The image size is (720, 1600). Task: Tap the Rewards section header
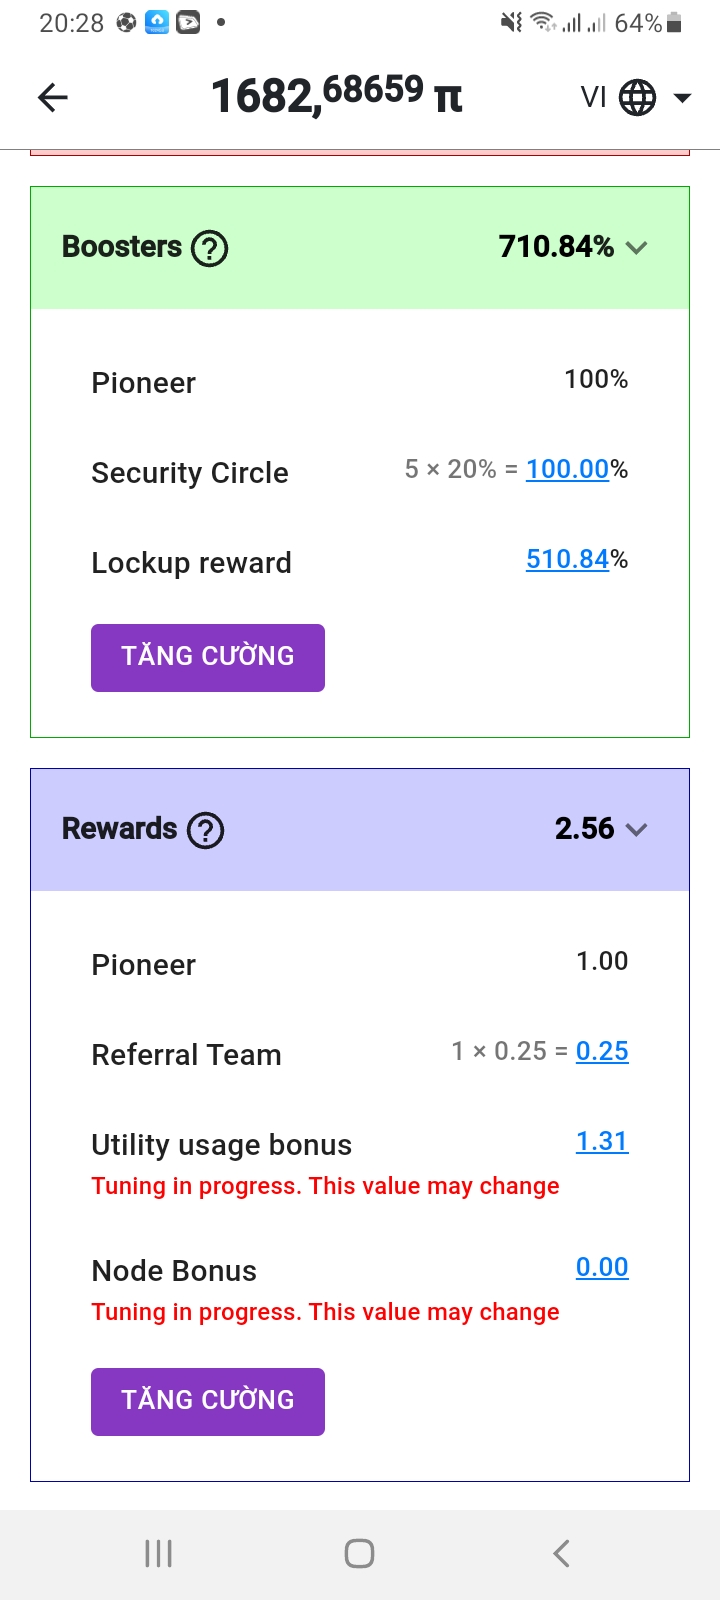[x=360, y=830]
